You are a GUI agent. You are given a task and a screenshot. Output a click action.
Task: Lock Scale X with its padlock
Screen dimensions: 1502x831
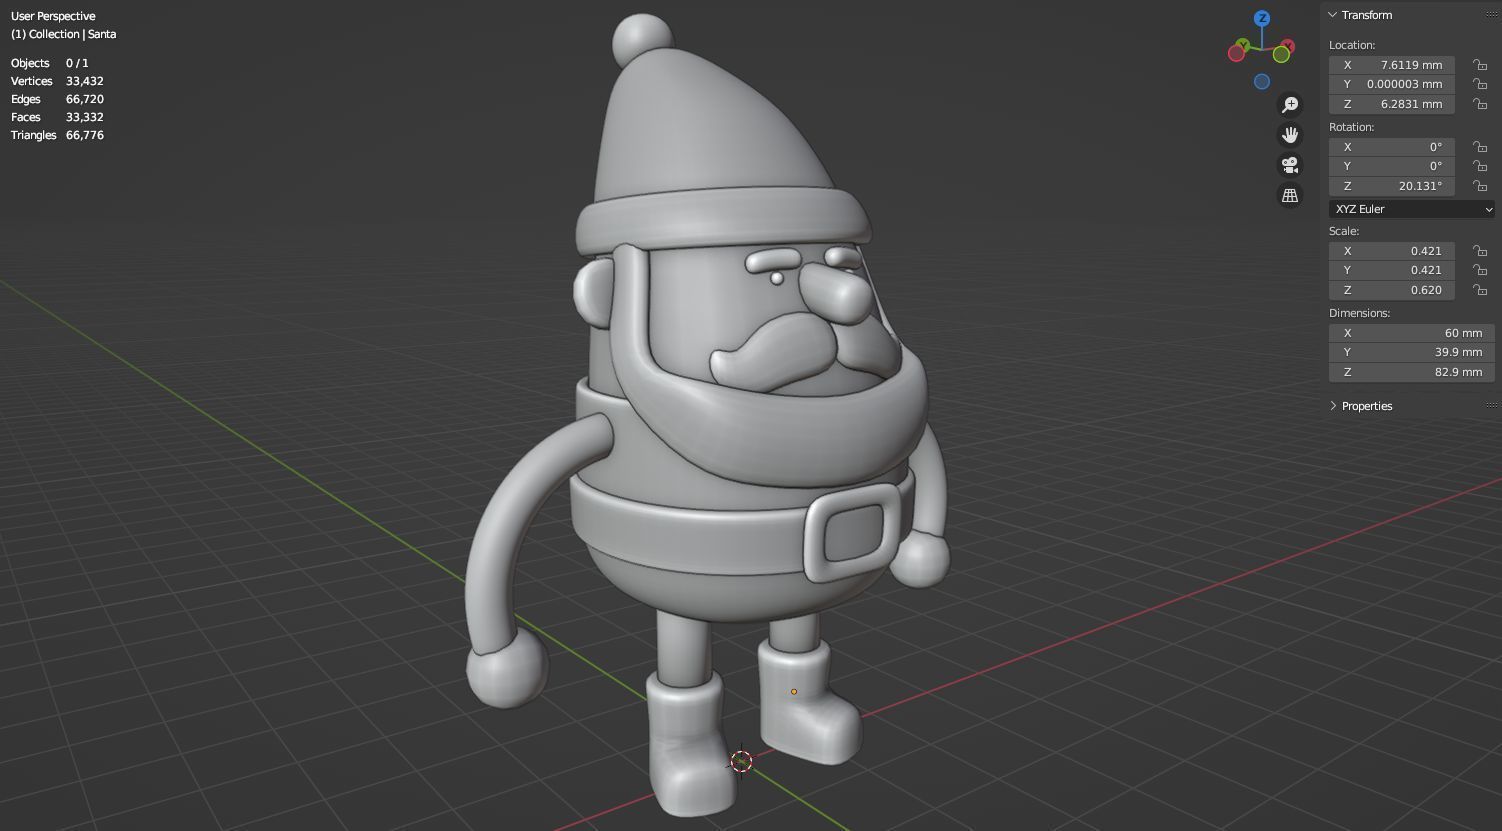[x=1479, y=251]
